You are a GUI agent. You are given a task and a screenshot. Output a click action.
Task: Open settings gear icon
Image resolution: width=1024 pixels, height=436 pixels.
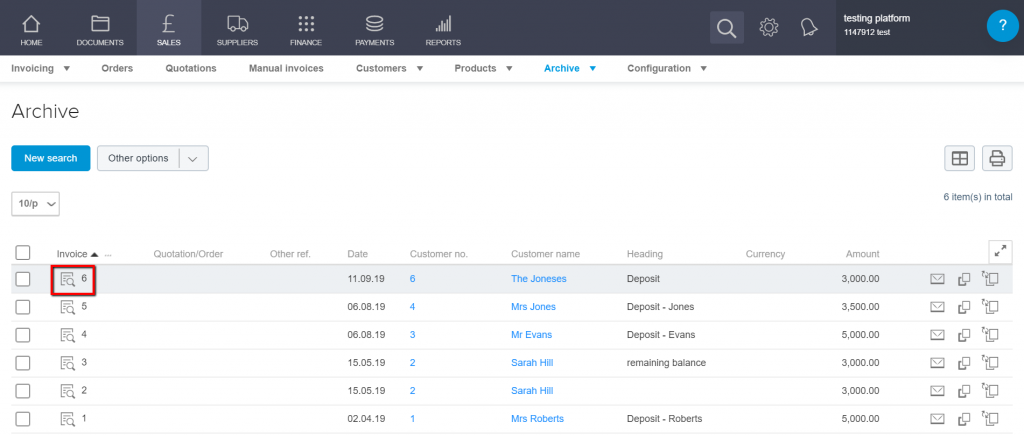[769, 27]
